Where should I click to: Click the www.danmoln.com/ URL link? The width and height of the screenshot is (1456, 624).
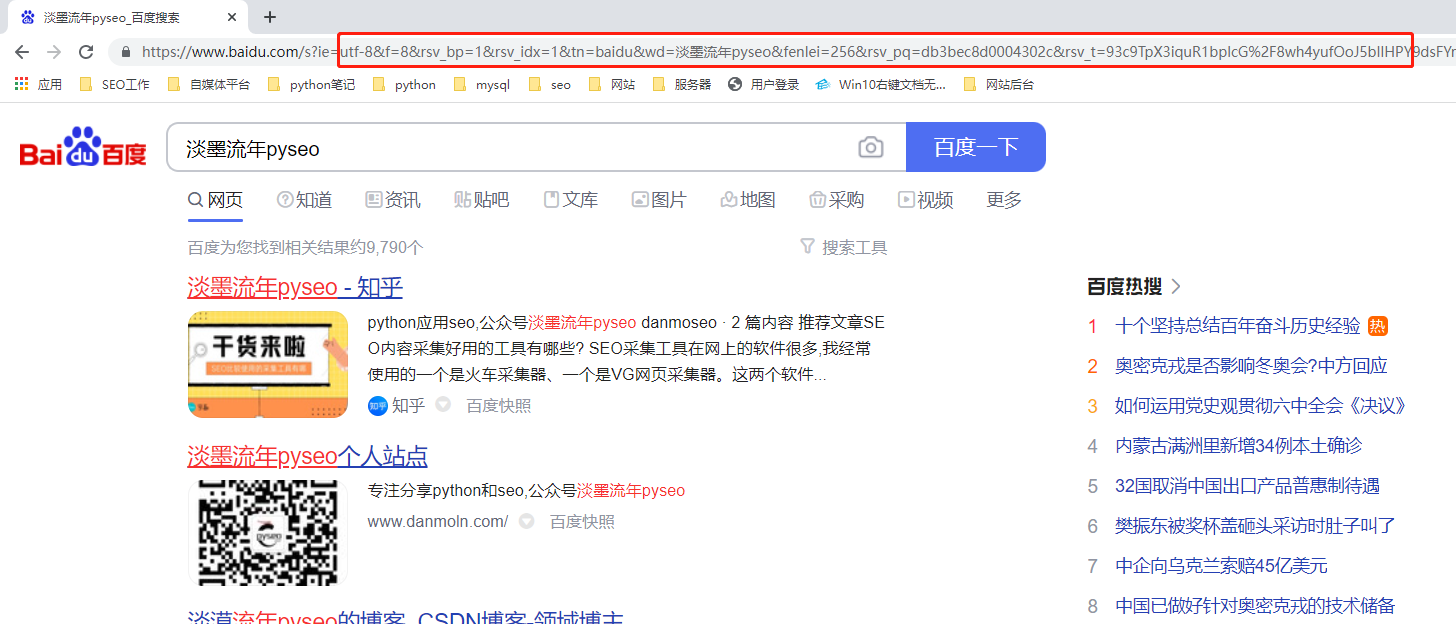tap(438, 522)
